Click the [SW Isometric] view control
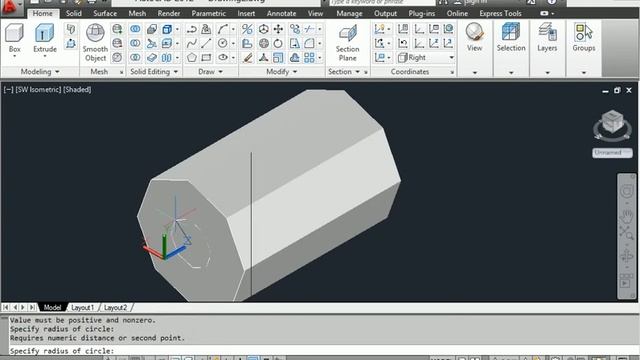Screen dimensions: 640x360 click(x=38, y=89)
